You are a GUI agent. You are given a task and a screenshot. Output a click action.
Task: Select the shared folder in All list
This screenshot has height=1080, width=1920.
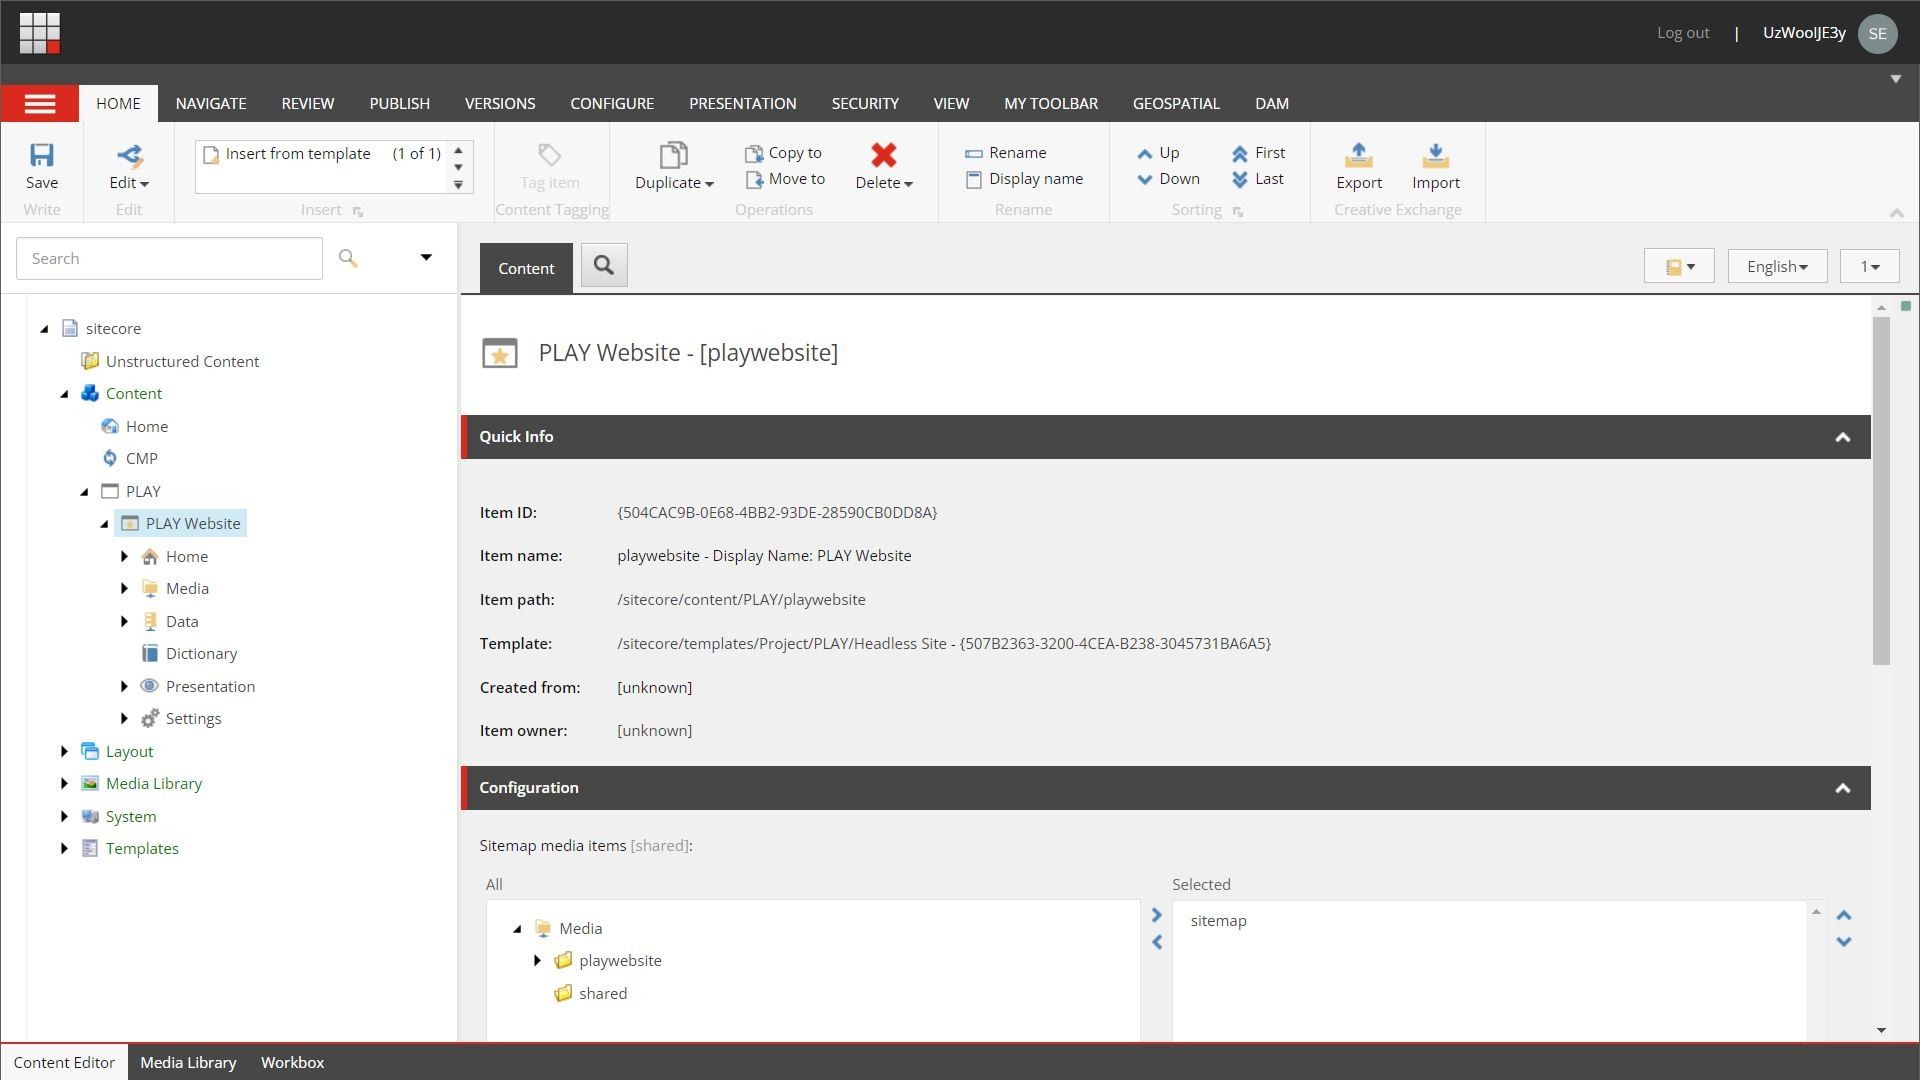click(x=591, y=993)
